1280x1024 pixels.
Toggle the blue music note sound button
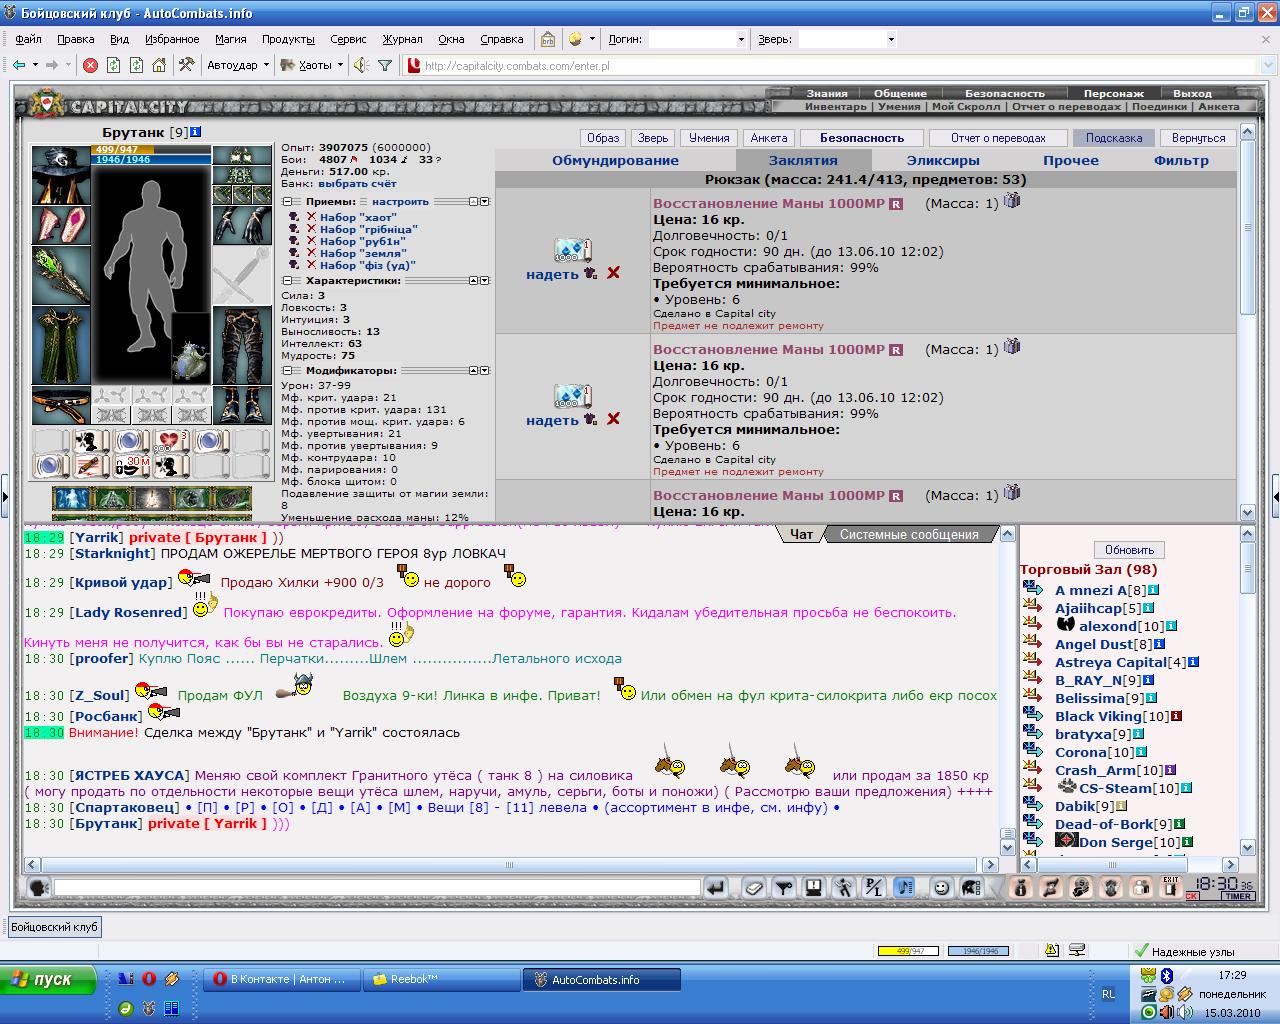904,887
